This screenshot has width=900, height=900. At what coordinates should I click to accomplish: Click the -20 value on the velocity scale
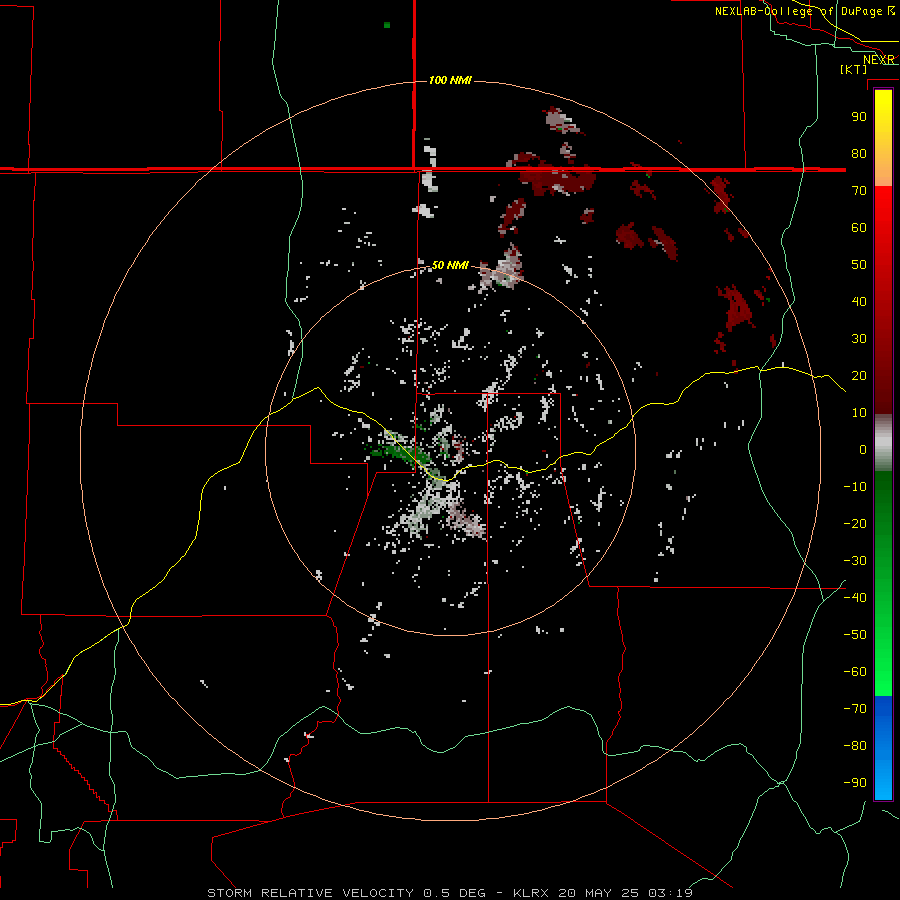click(855, 524)
